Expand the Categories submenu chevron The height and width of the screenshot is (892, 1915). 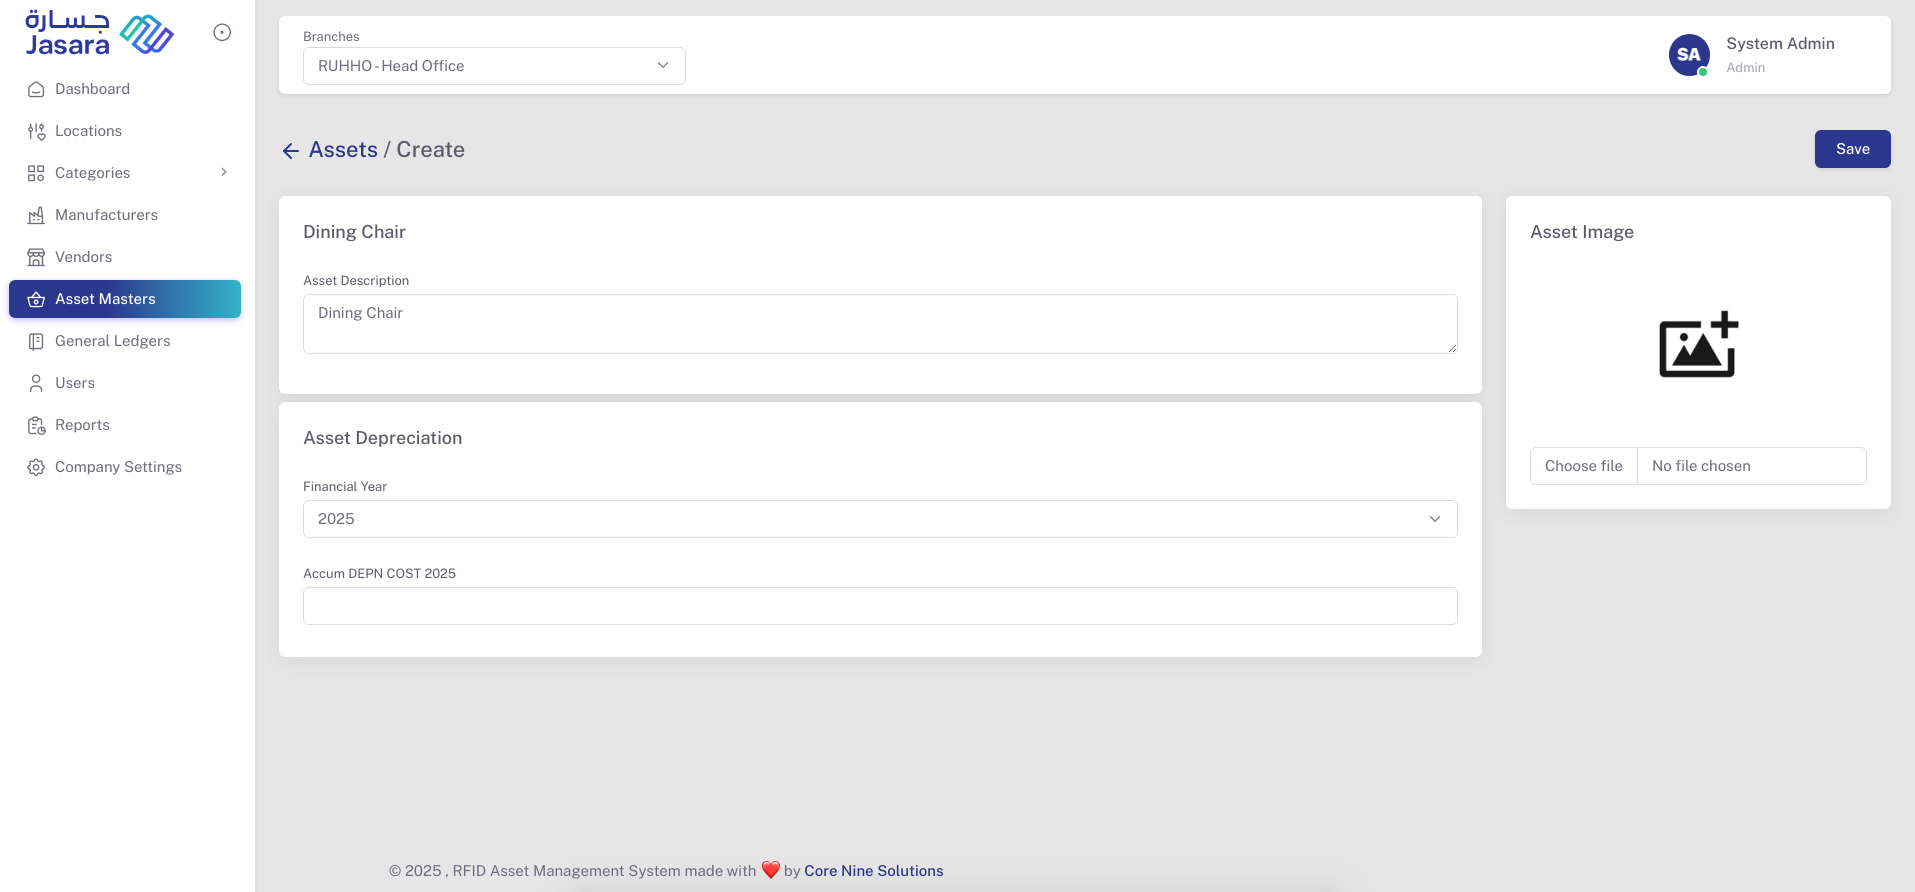pos(224,172)
